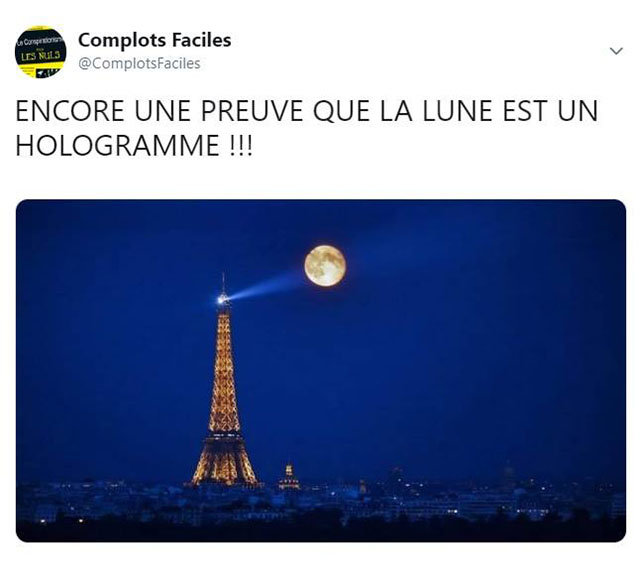Click the light beam pointing at the moon
This screenshot has height=586, width=640.
coord(267,286)
